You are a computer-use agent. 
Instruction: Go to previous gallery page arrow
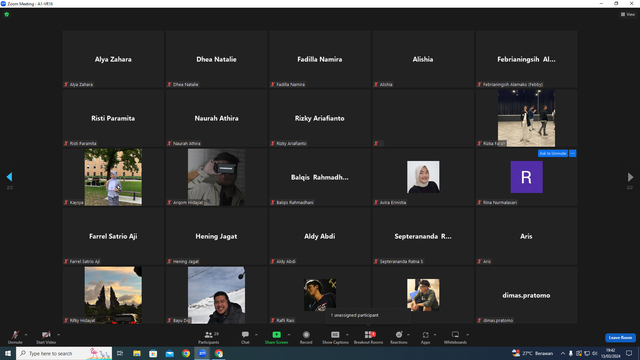pos(9,177)
